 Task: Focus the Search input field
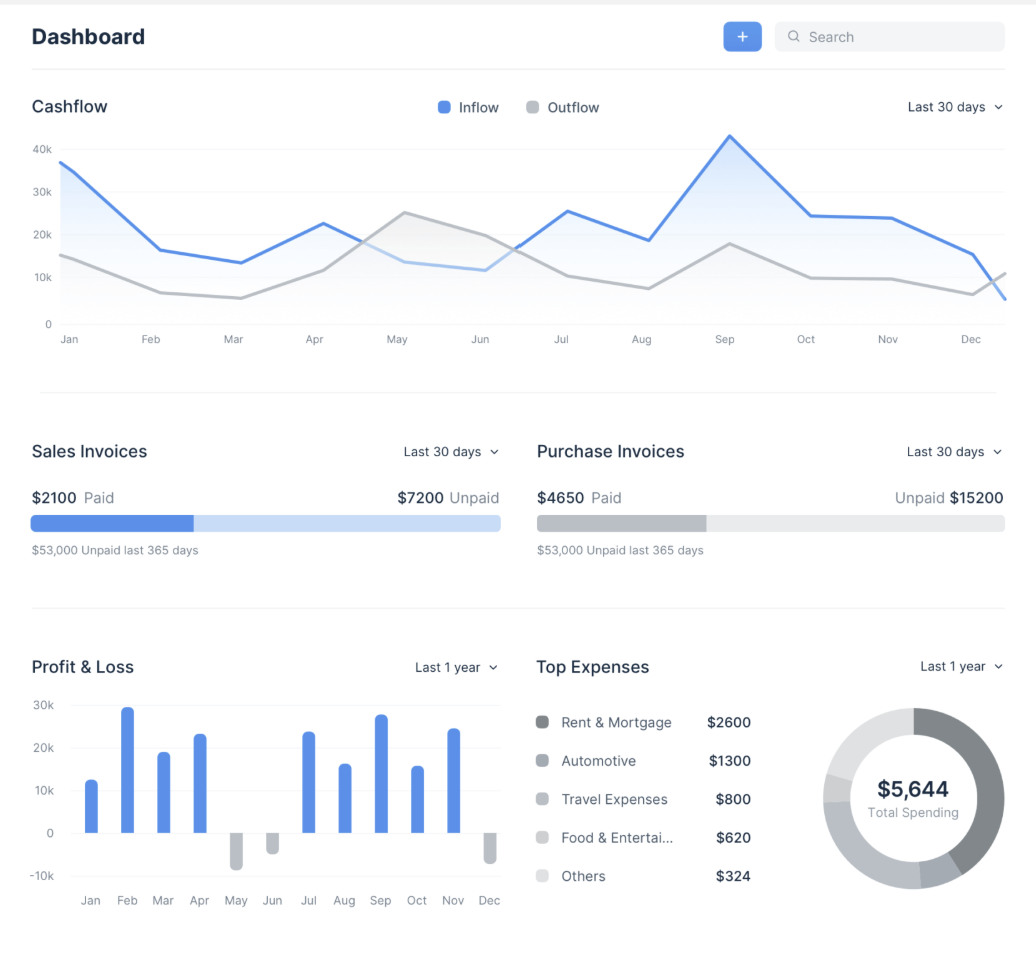[889, 37]
